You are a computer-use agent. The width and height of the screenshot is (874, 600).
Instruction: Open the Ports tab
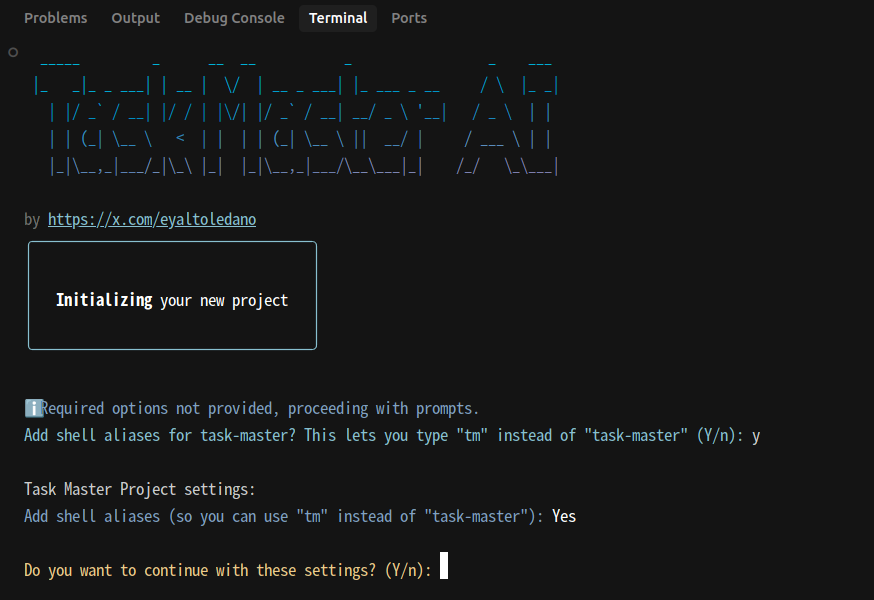(409, 18)
